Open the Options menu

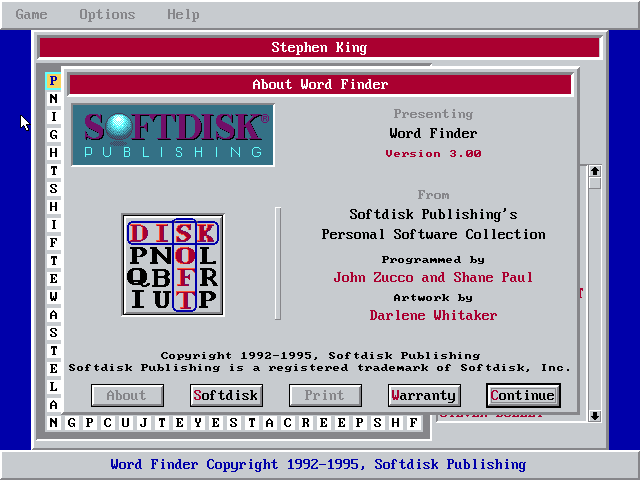point(107,15)
